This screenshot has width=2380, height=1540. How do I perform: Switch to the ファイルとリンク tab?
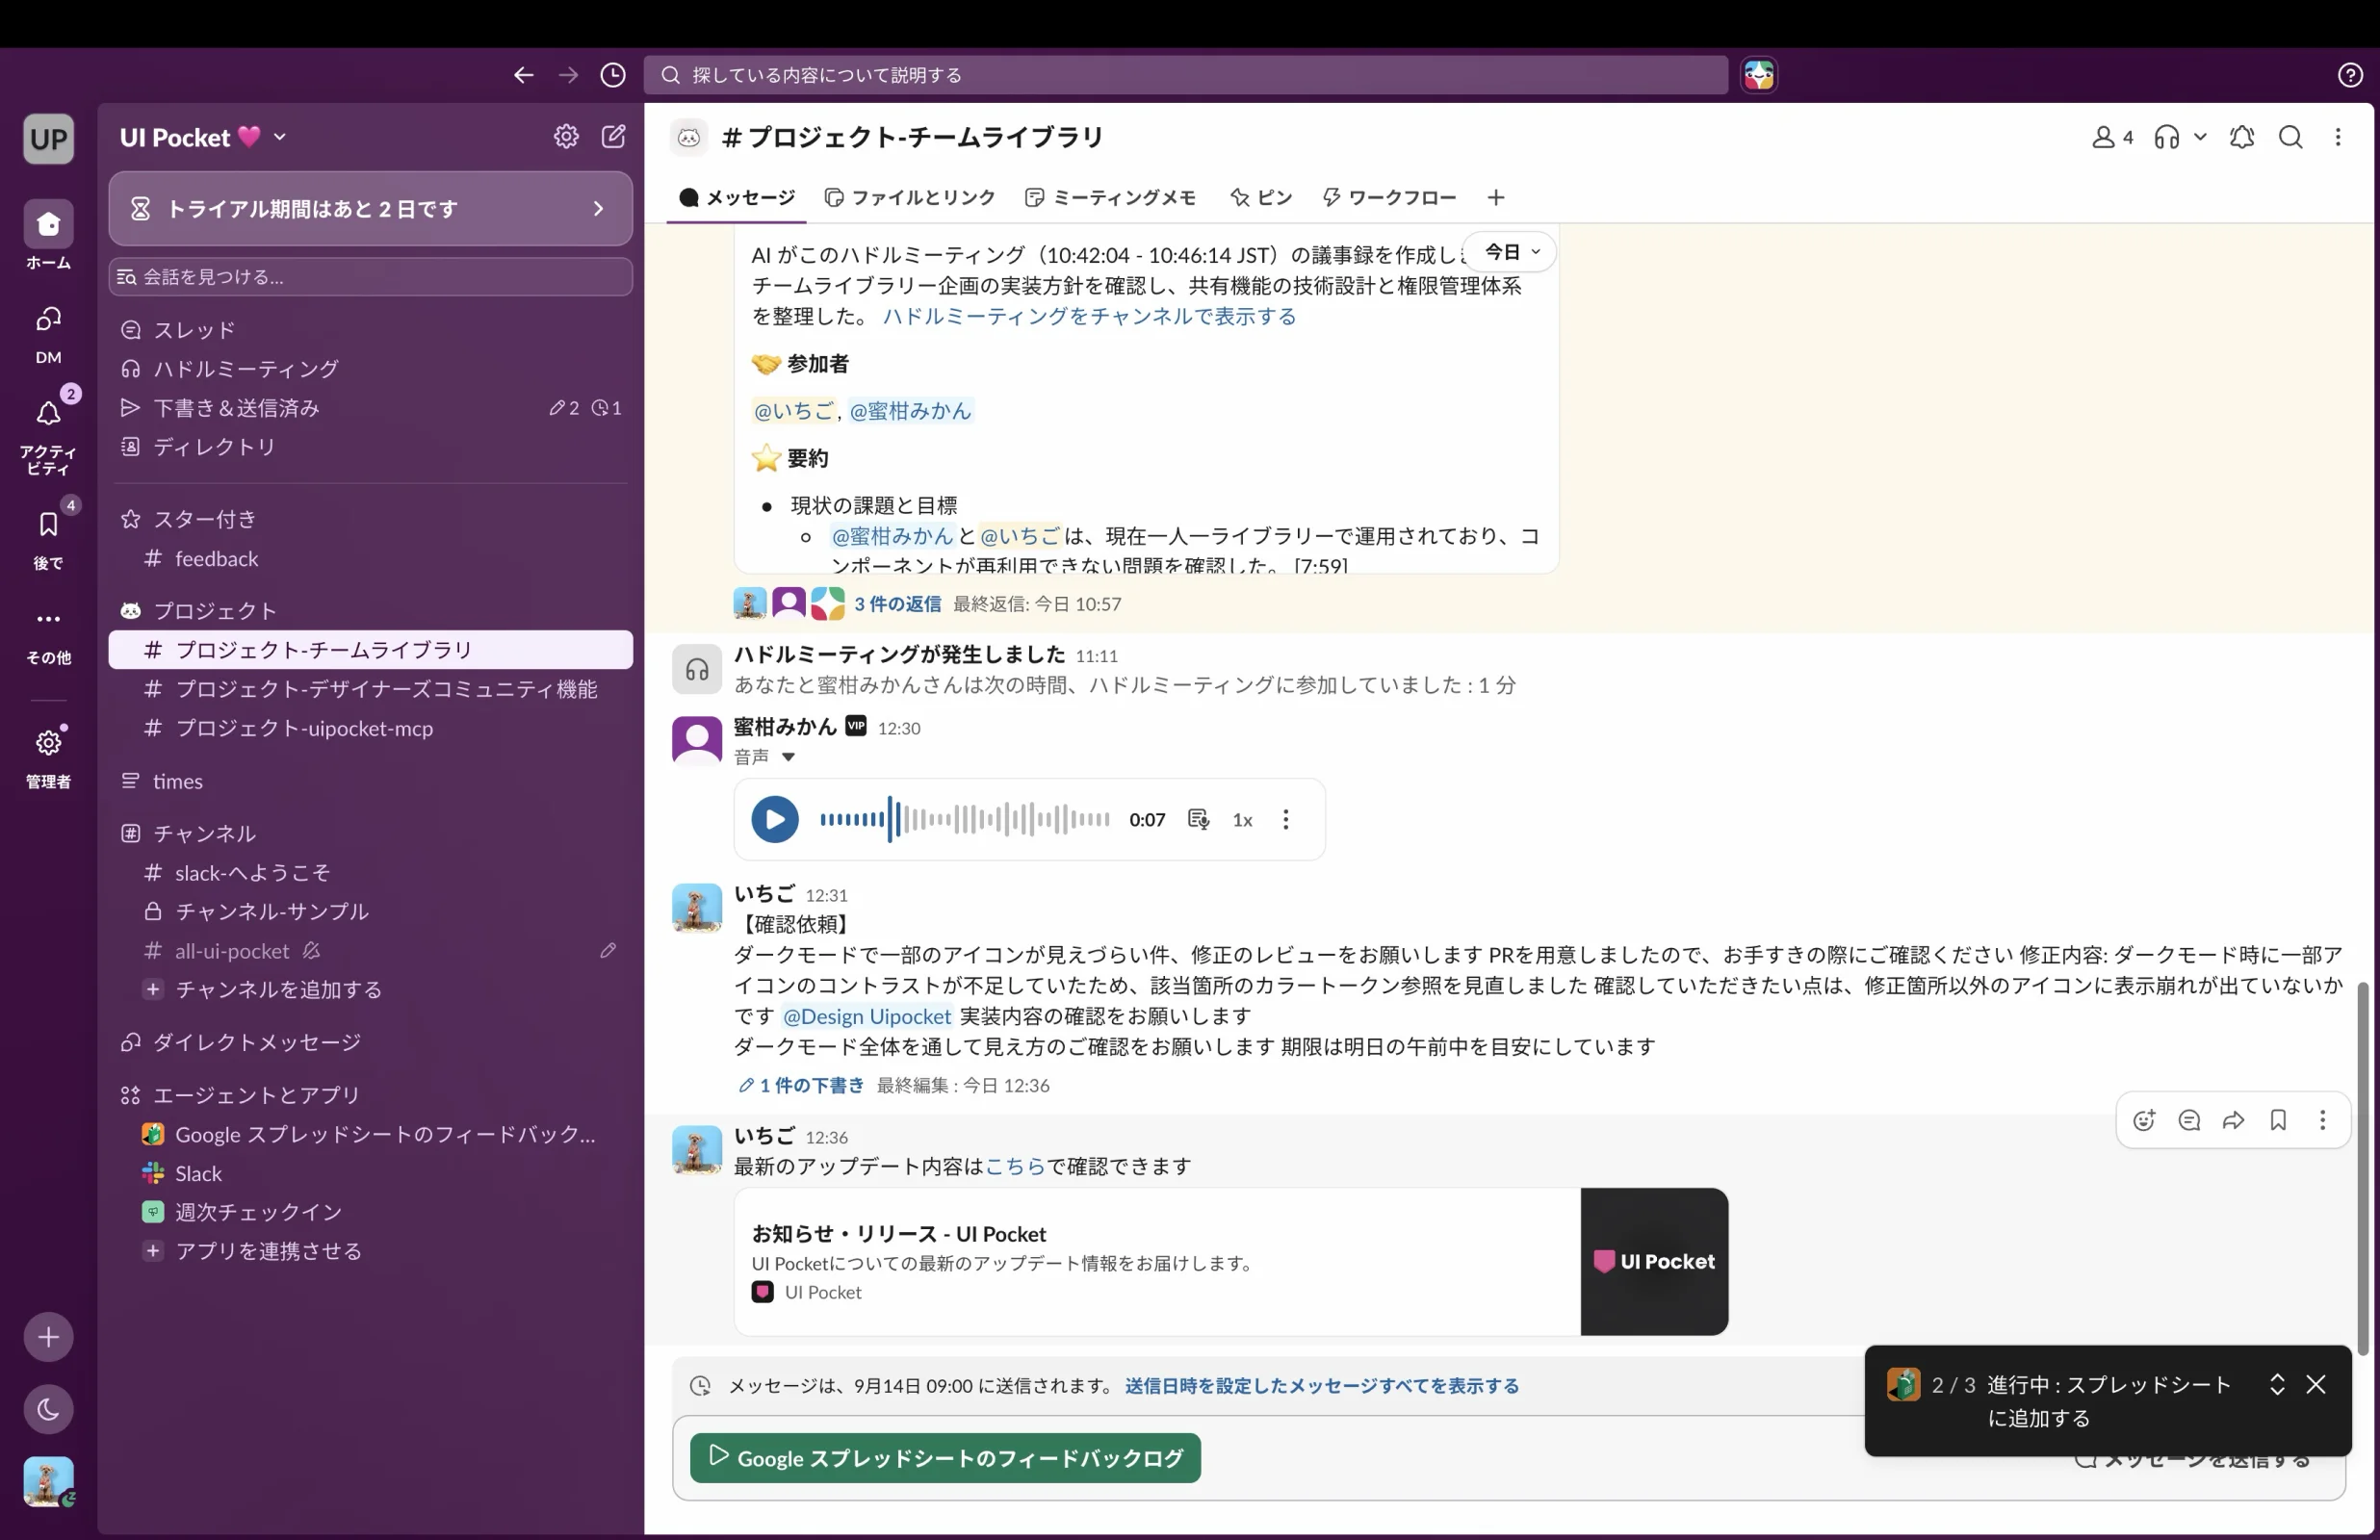click(x=910, y=198)
